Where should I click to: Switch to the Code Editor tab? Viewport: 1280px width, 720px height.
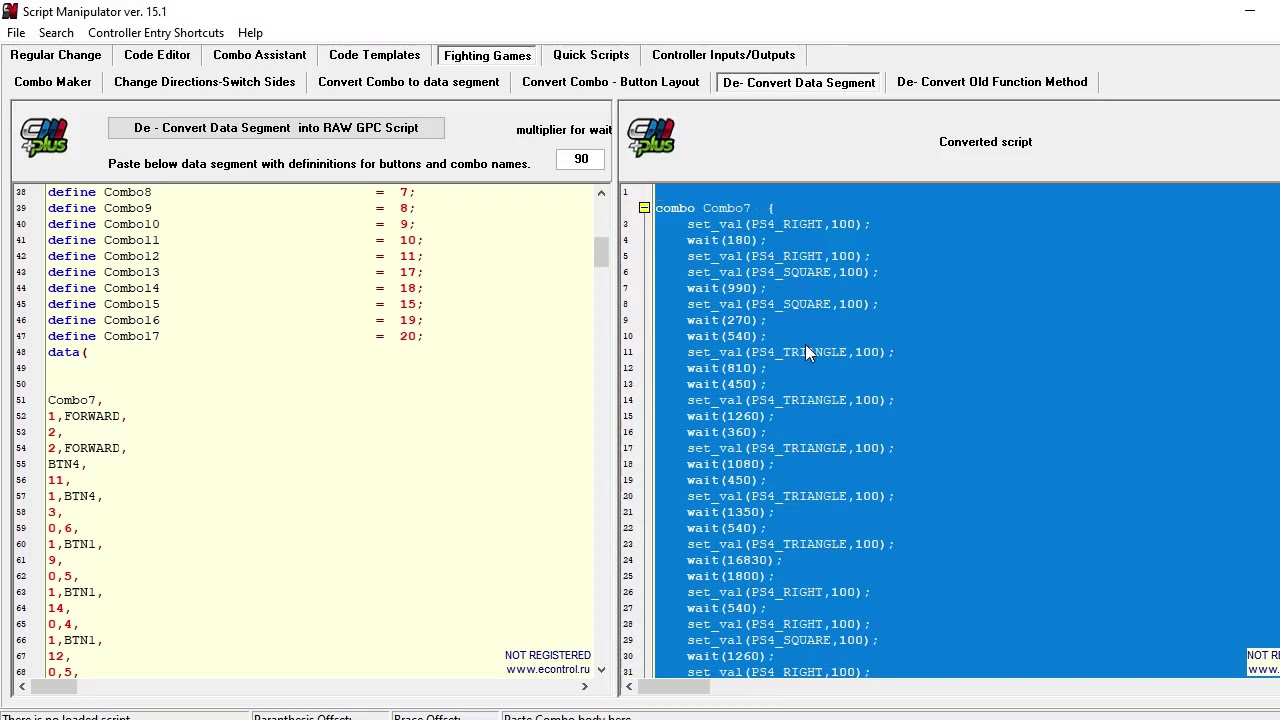[157, 55]
